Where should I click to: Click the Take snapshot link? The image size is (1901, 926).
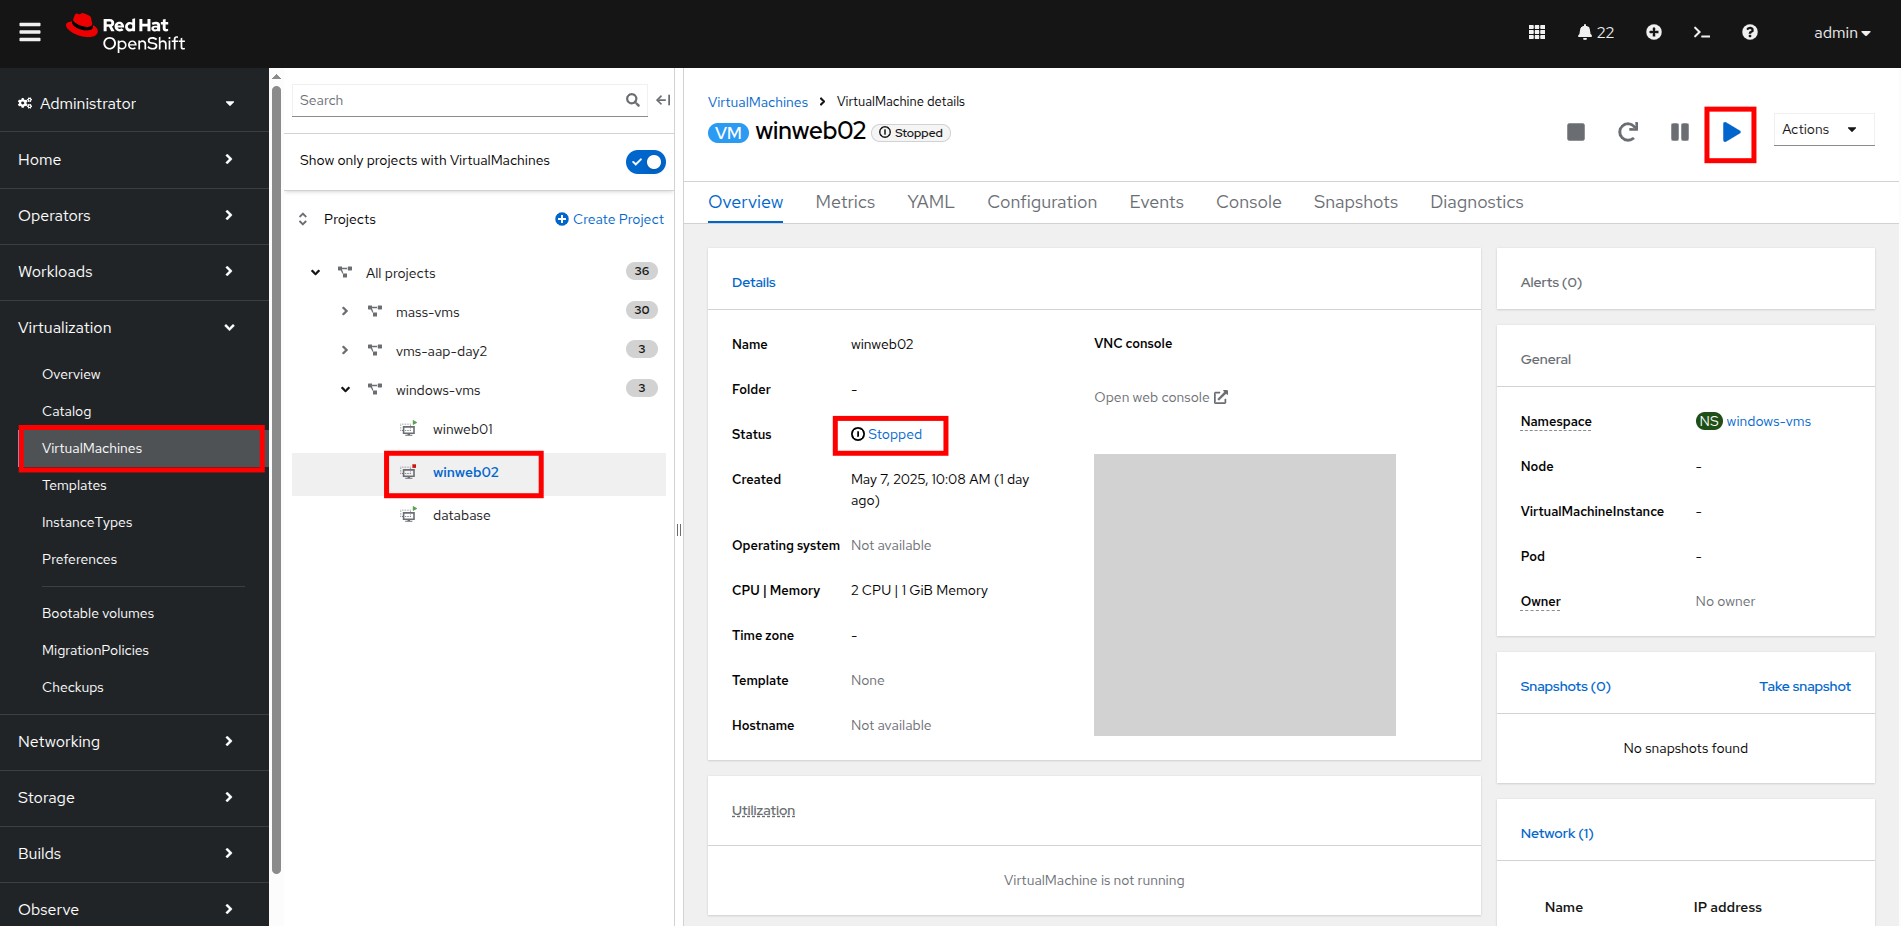[x=1804, y=687]
